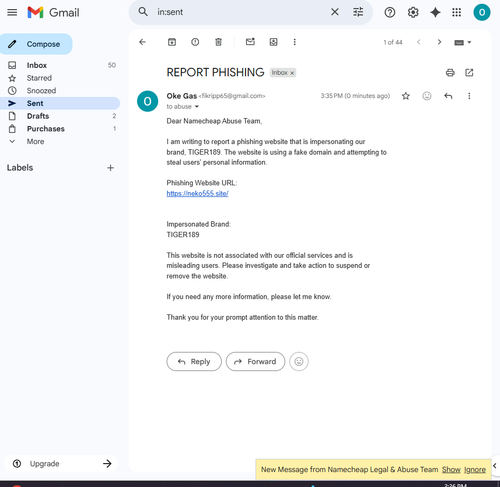Image resolution: width=500 pixels, height=487 pixels.
Task: Archive this conversation
Action: click(172, 42)
